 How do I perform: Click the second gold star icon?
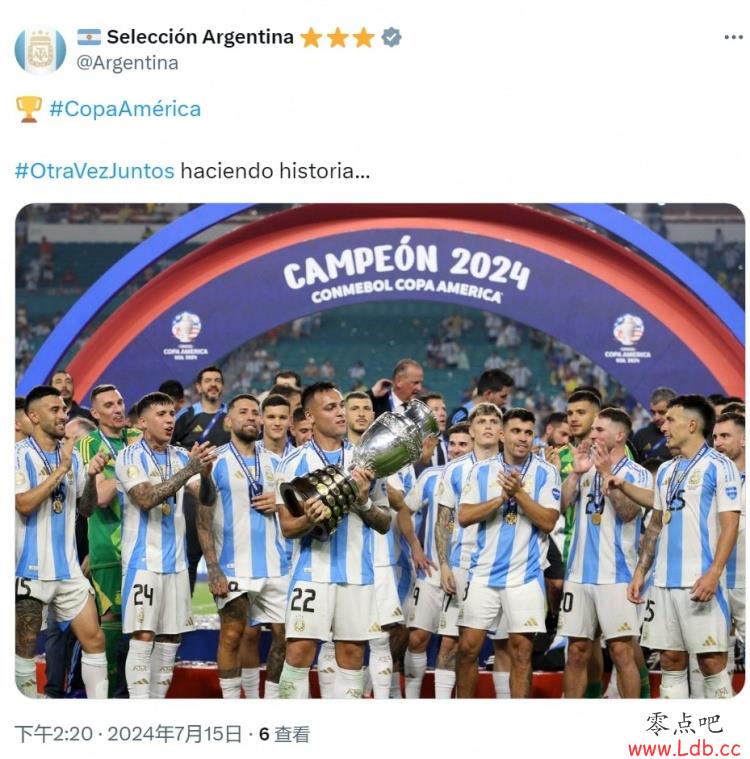[x=337, y=38]
